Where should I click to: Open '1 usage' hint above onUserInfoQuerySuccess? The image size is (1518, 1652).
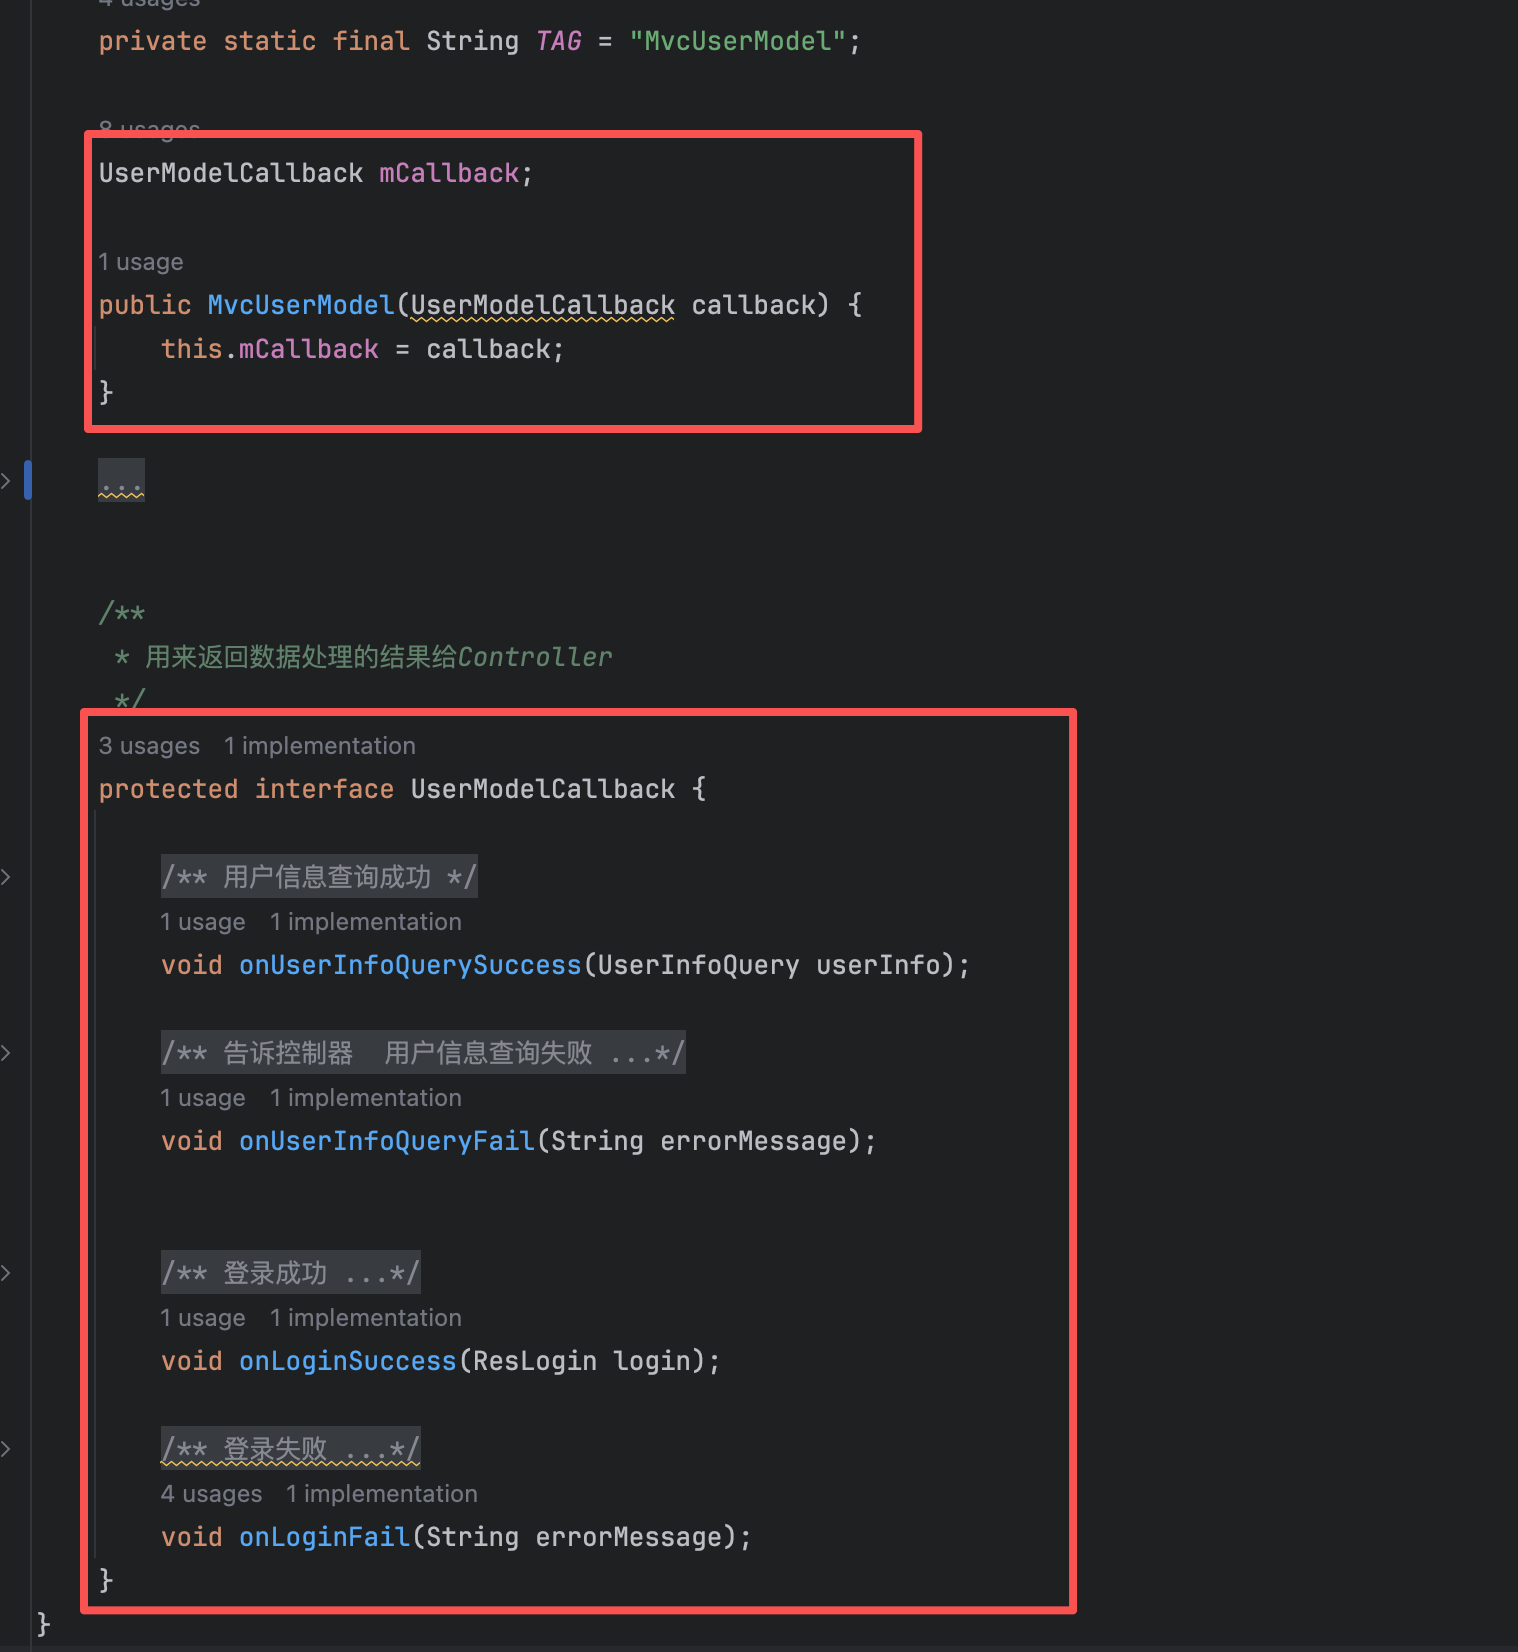coord(203,922)
